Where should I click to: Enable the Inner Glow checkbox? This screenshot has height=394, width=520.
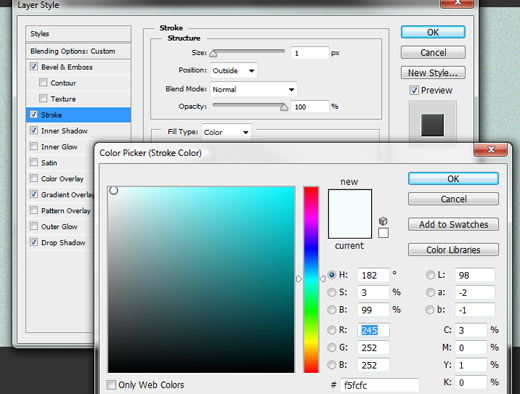(x=34, y=146)
